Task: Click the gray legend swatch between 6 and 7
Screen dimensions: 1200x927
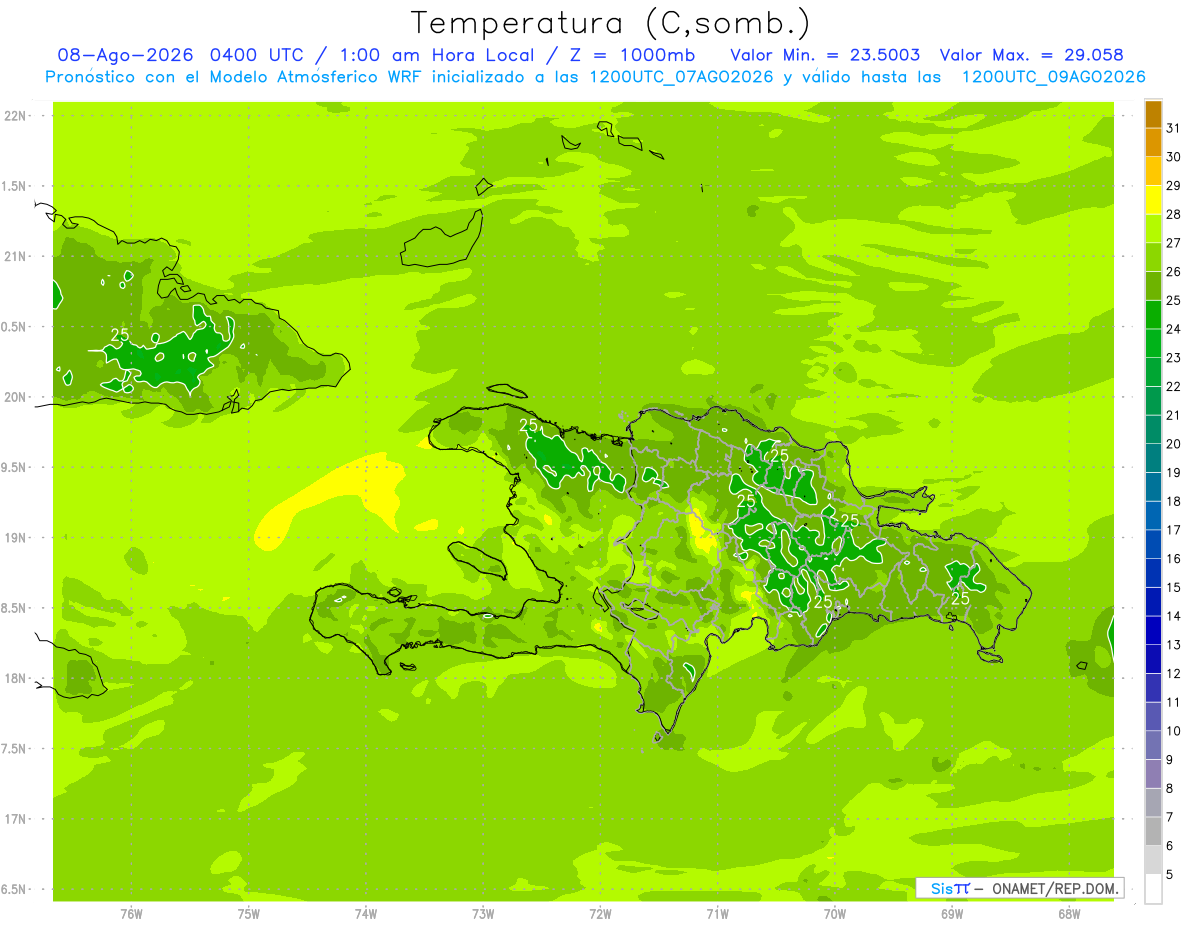Action: click(1153, 831)
